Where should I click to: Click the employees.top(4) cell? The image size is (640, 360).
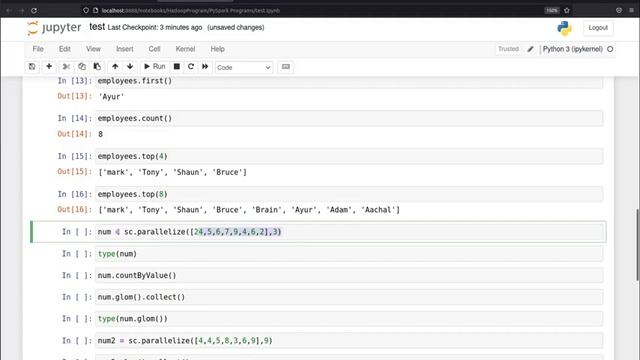click(x=349, y=156)
